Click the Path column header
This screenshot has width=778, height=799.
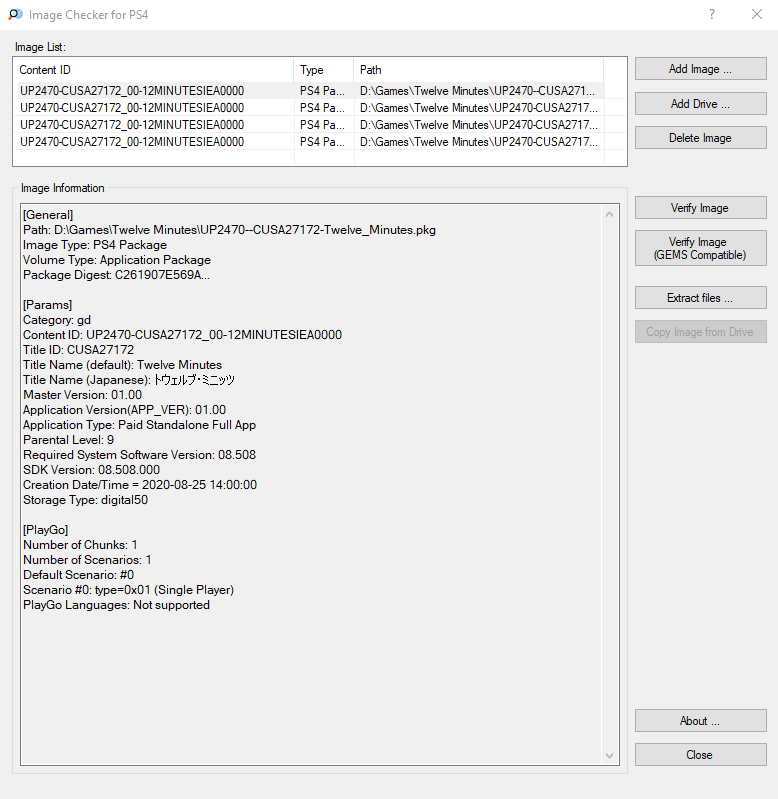click(479, 70)
